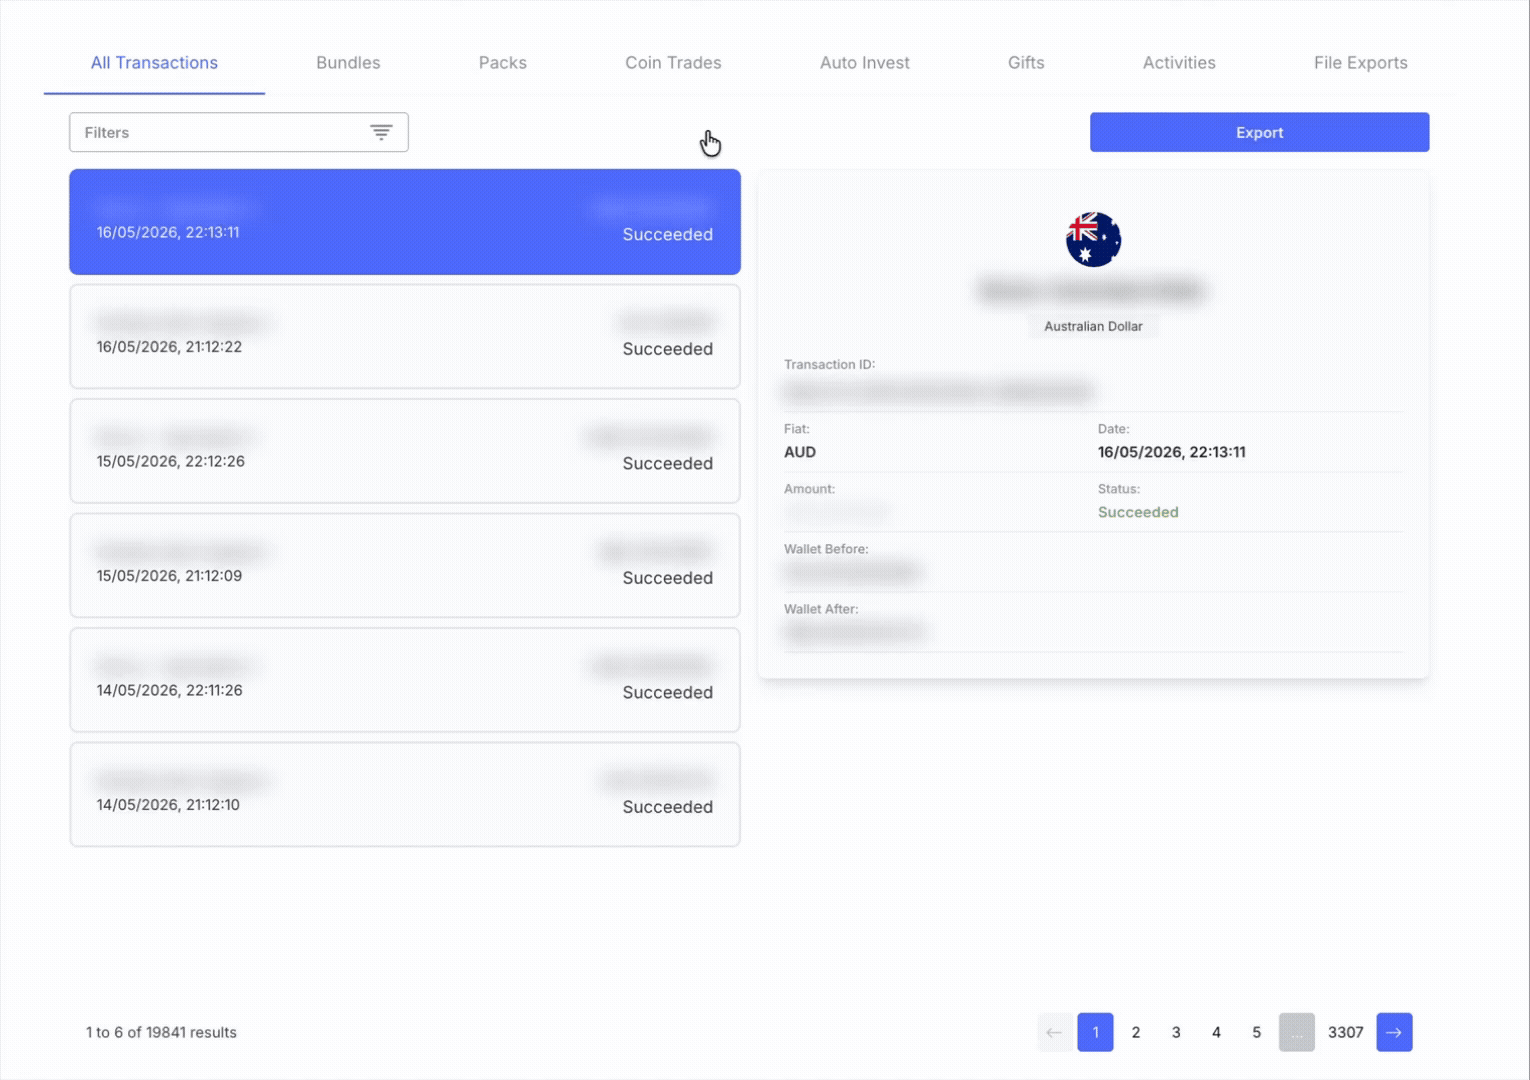The height and width of the screenshot is (1080, 1530).
Task: Click the Australian flag icon
Action: 1093,239
